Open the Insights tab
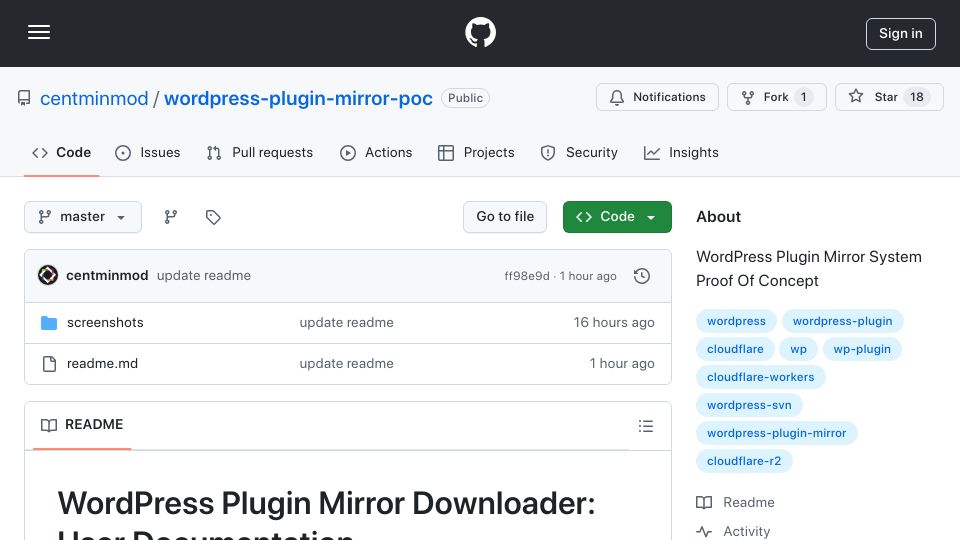The image size is (960, 540). (x=681, y=152)
